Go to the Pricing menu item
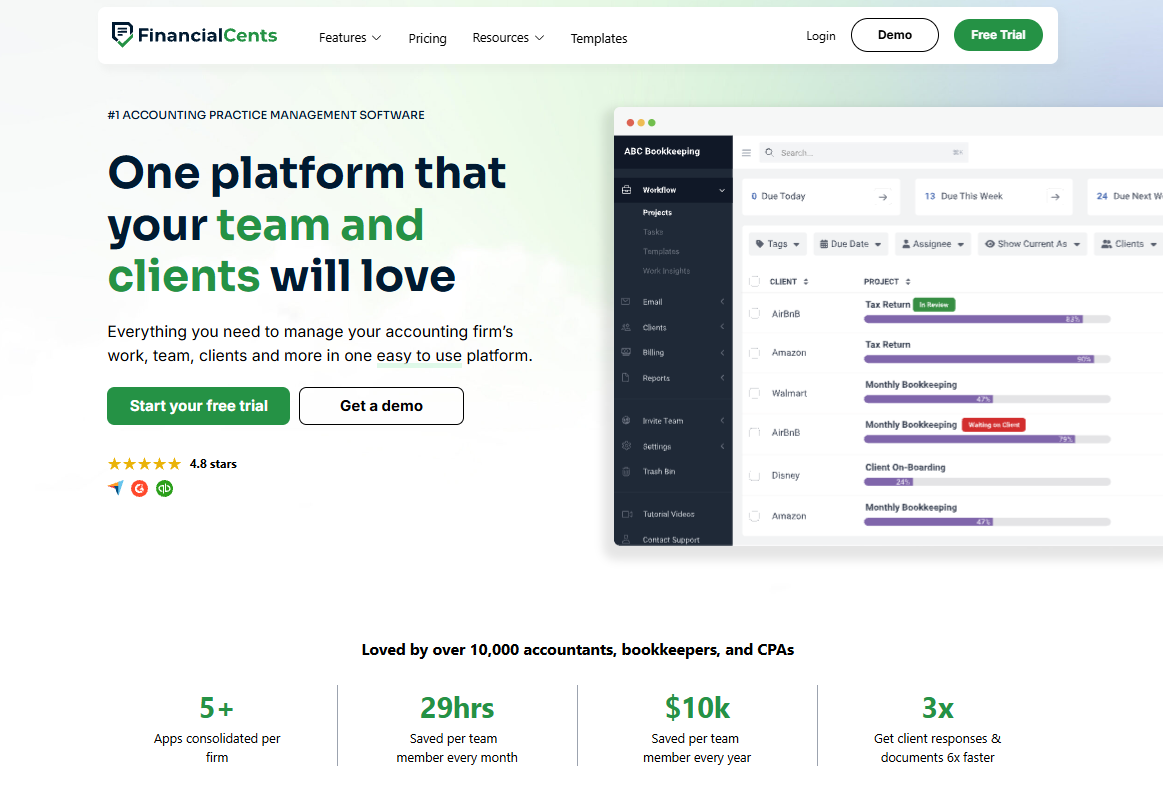Image resolution: width=1163 pixels, height=804 pixels. click(x=427, y=38)
